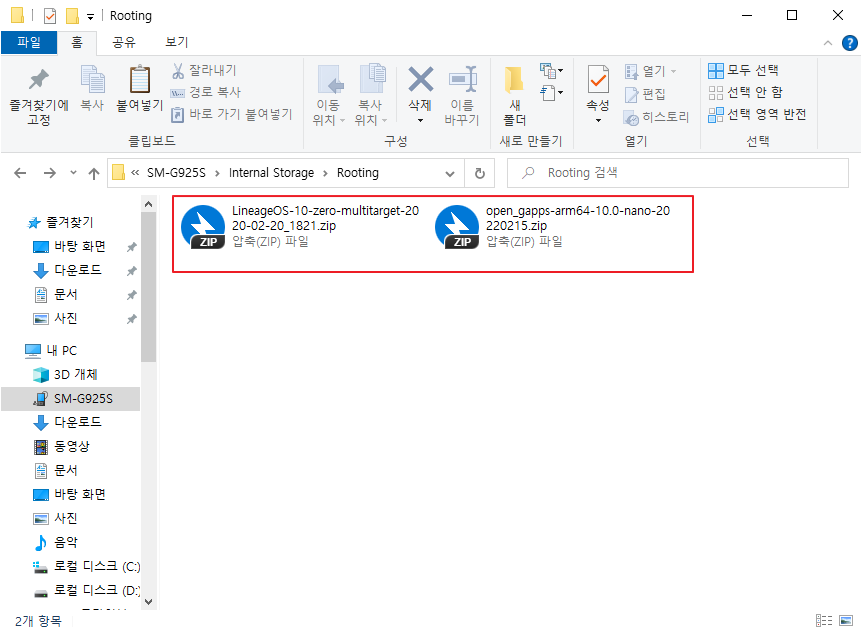862x634 pixels.
Task: Open the File (파일) tab
Action: point(29,42)
